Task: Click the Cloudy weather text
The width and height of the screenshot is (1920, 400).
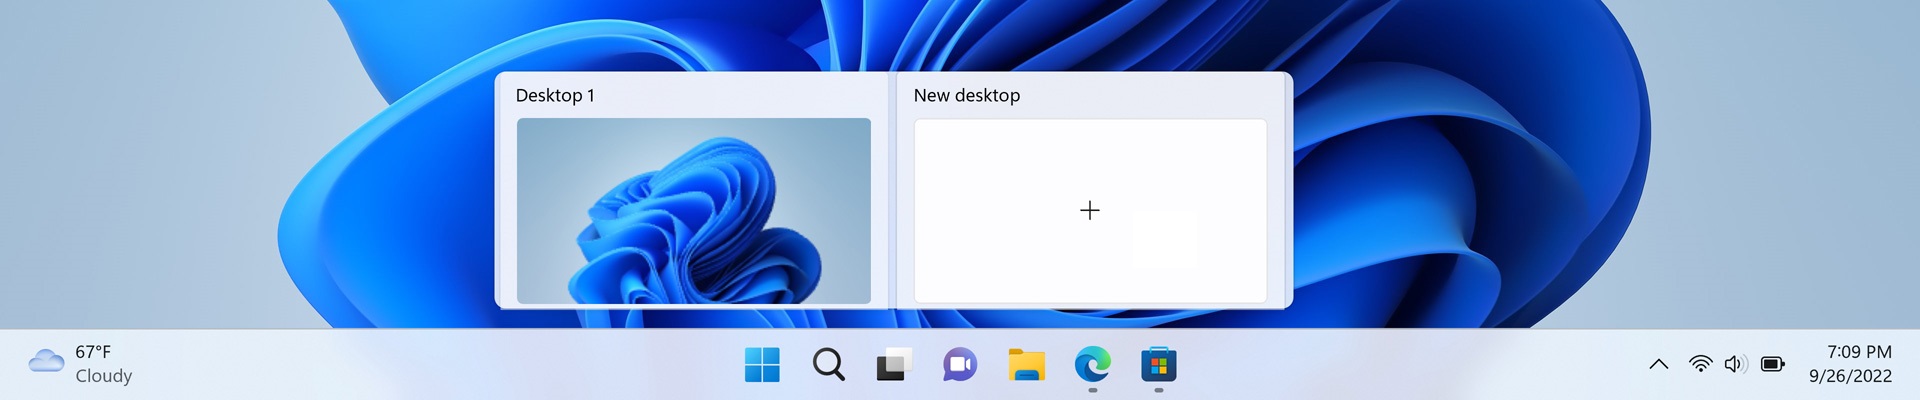Action: [x=104, y=376]
